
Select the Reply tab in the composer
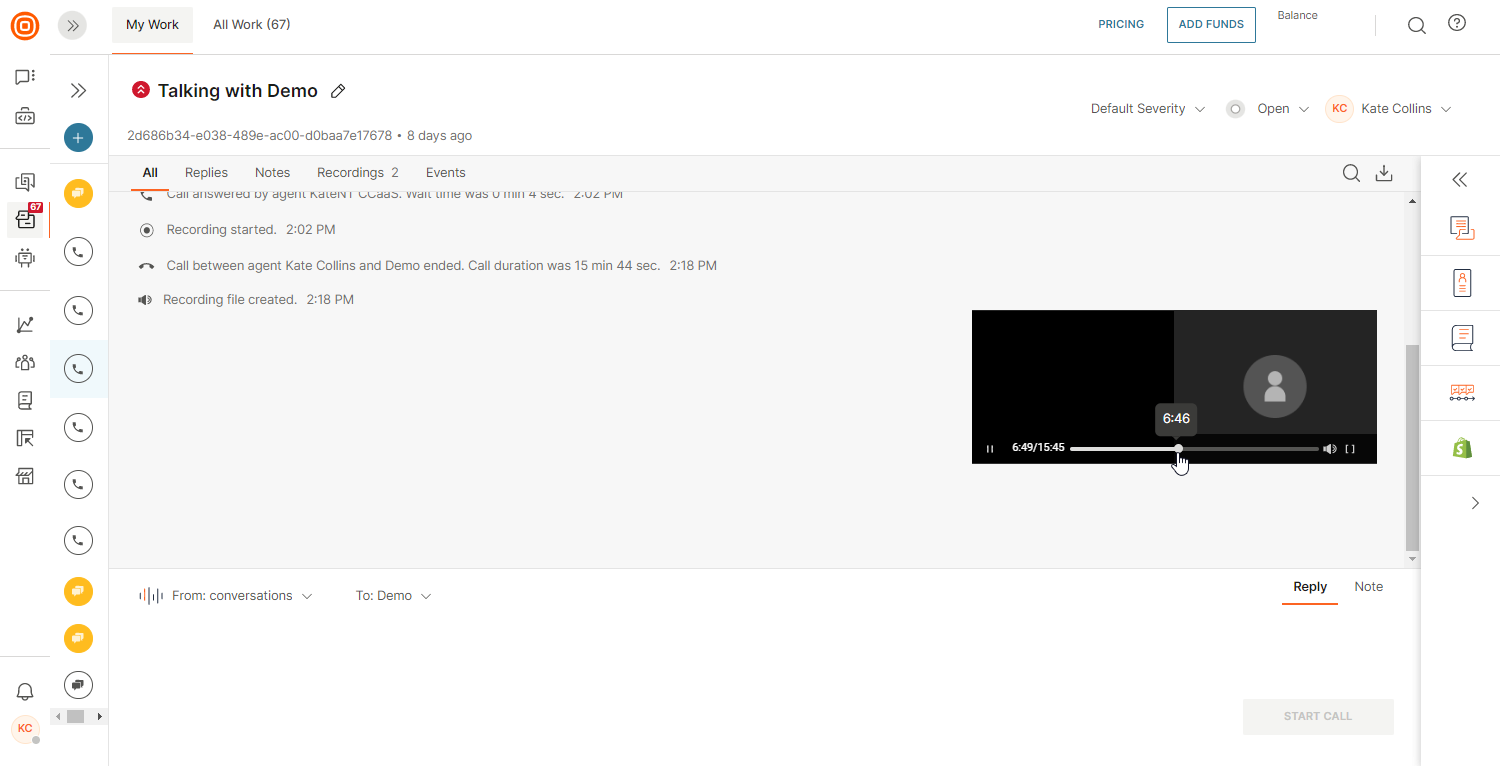[x=1310, y=587]
